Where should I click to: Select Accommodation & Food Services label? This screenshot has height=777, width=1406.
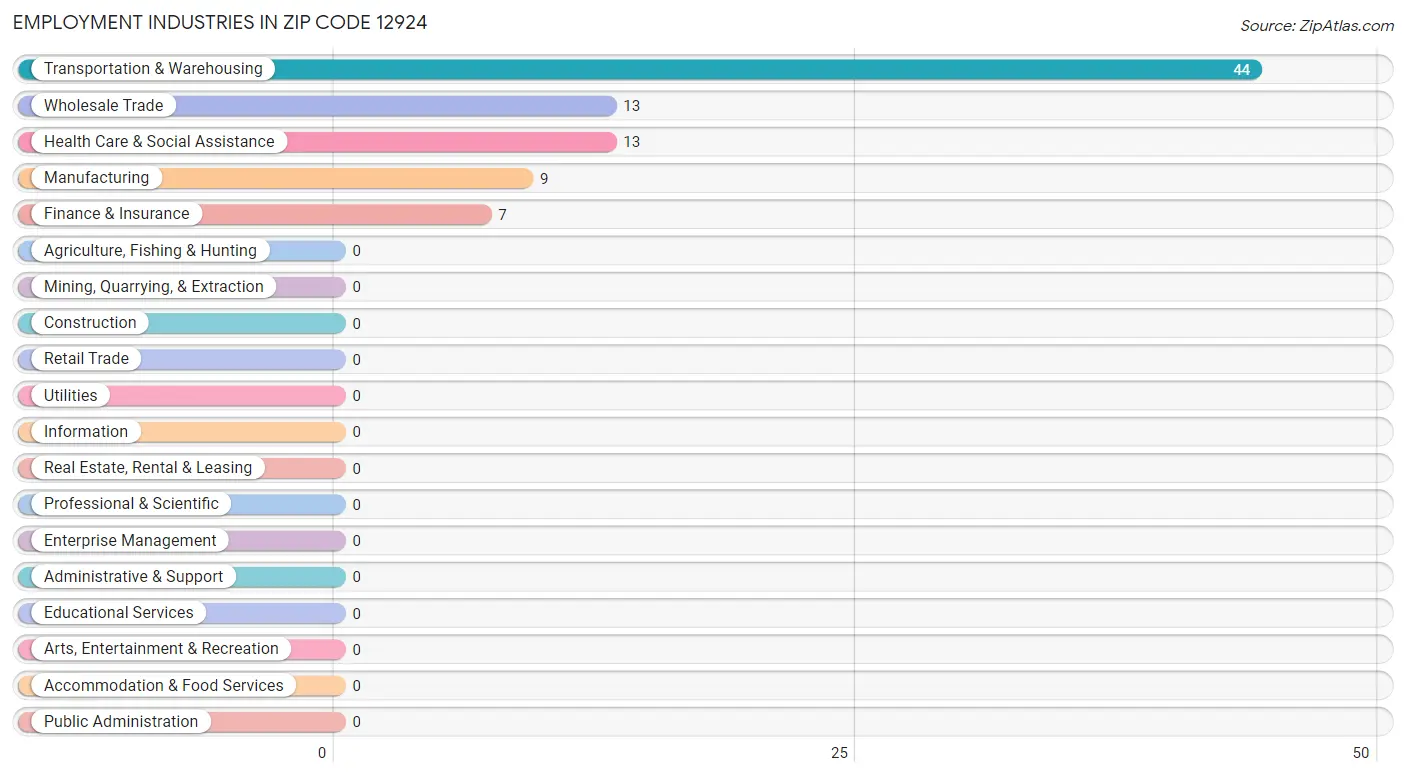point(164,685)
